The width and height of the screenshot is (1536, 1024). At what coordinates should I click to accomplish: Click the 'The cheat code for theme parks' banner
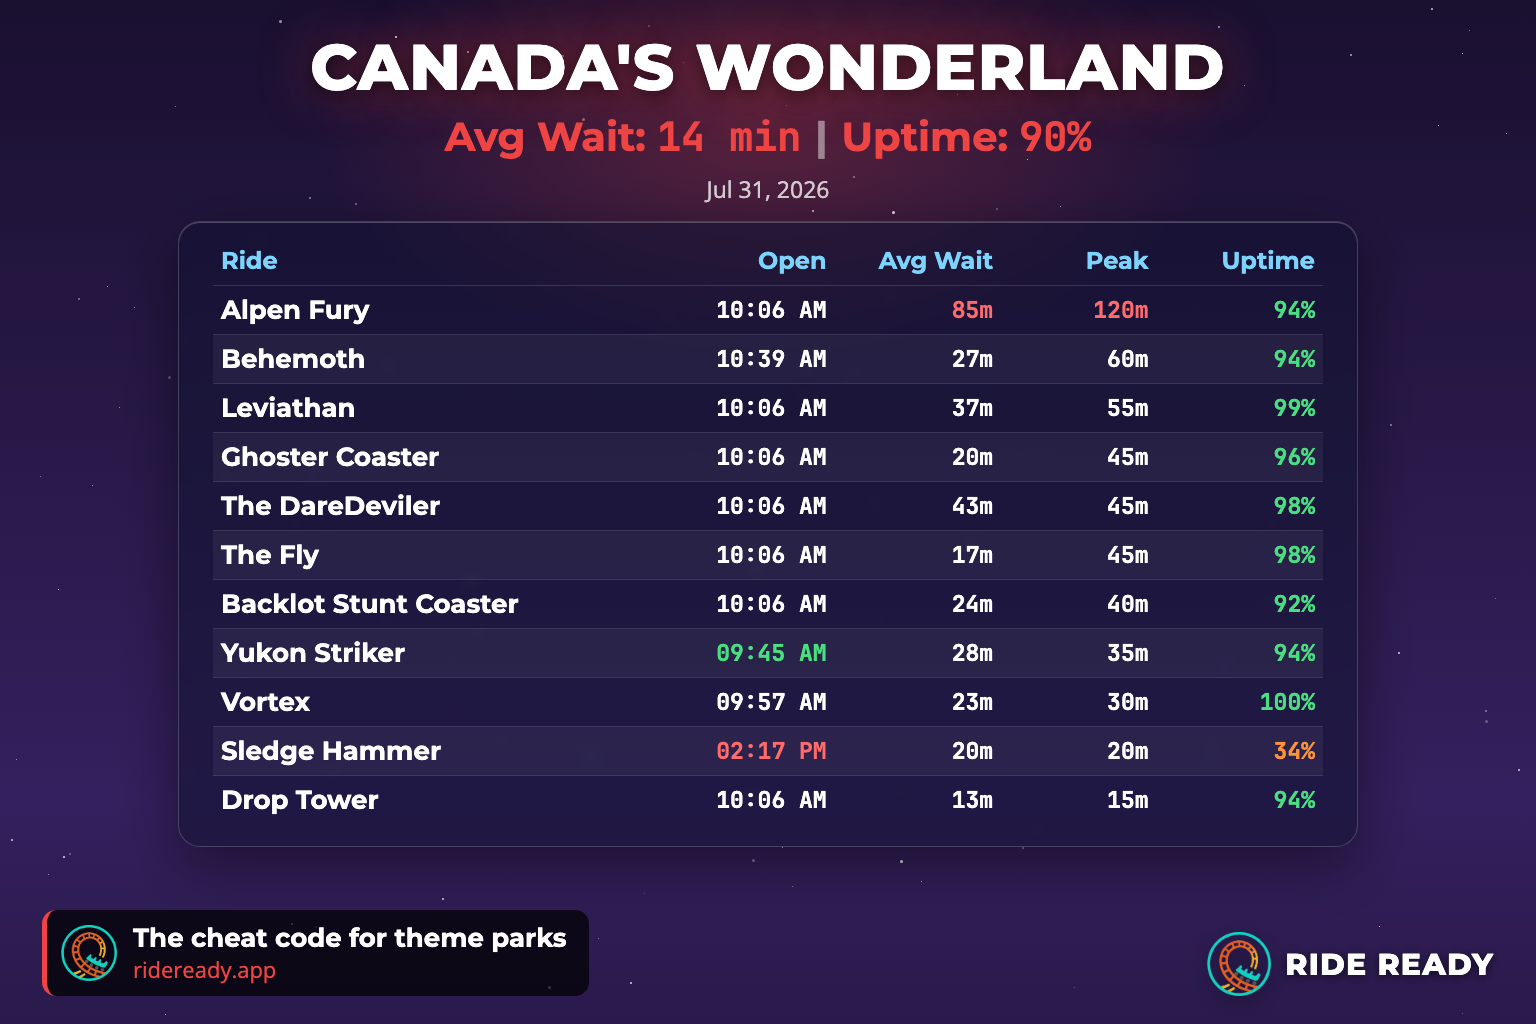pos(316,953)
